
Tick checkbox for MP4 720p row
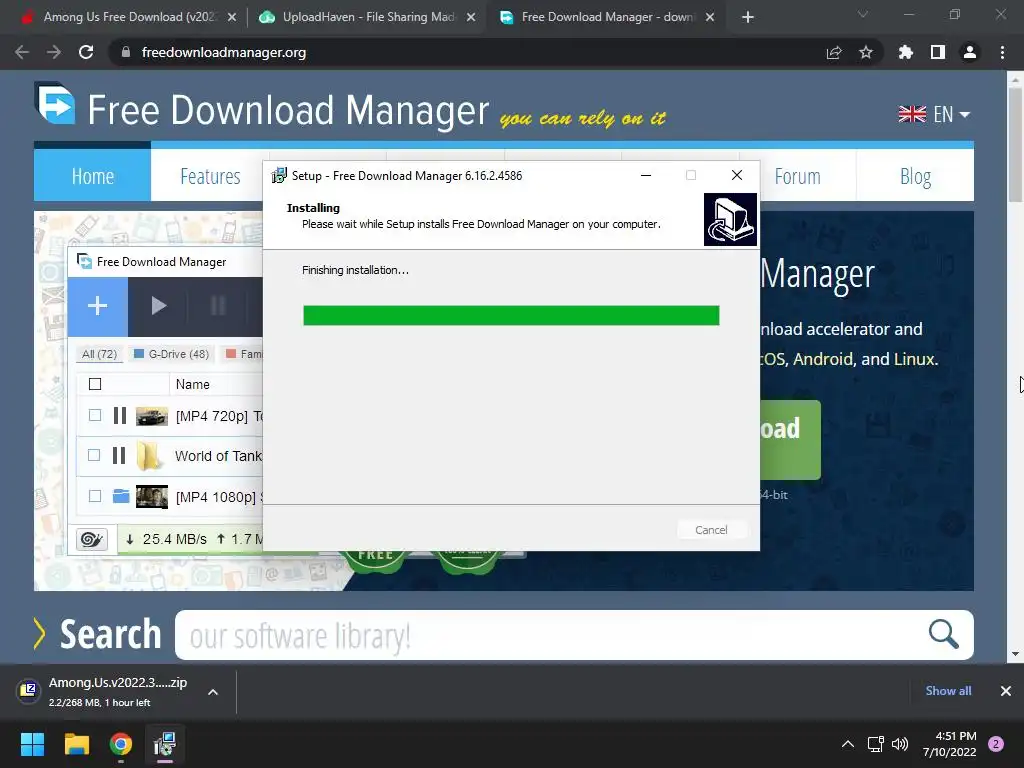[x=95, y=415]
